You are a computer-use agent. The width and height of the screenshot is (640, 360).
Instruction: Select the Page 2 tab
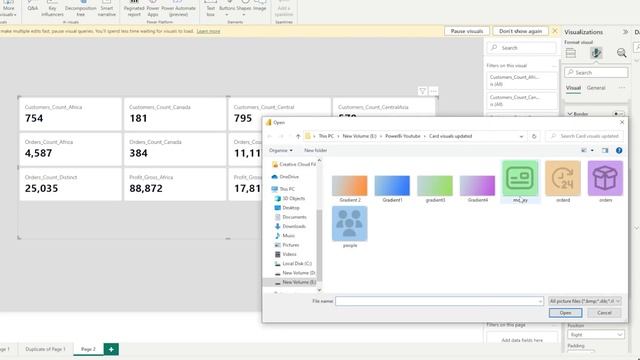click(88, 349)
